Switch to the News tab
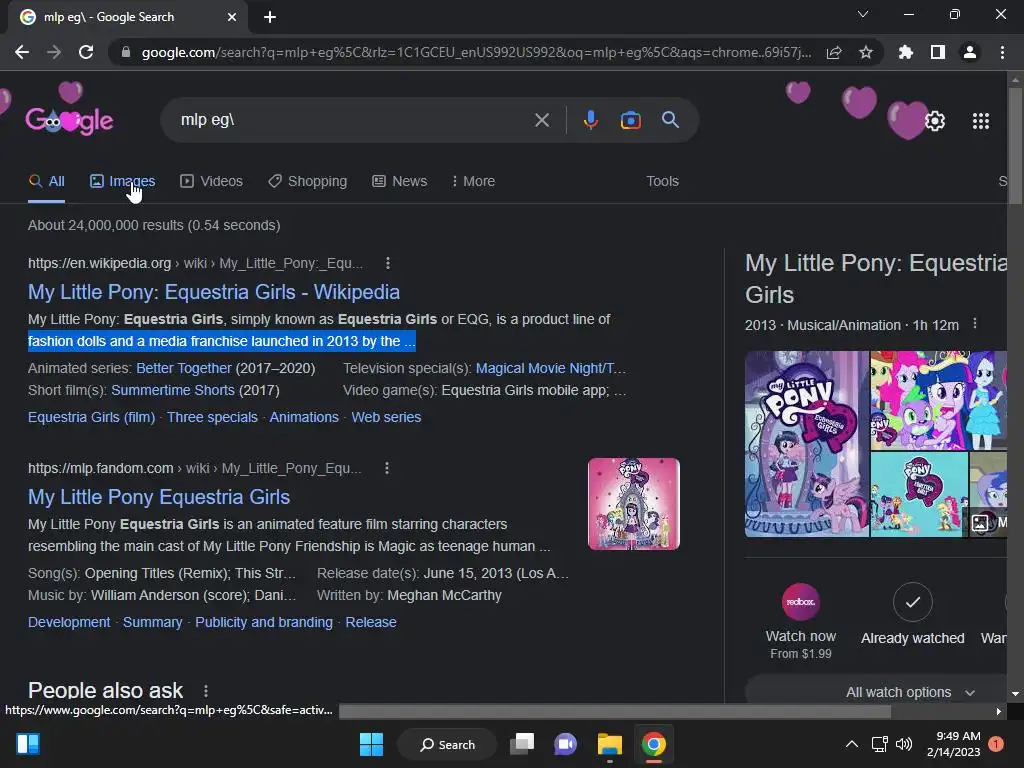 [x=400, y=182]
